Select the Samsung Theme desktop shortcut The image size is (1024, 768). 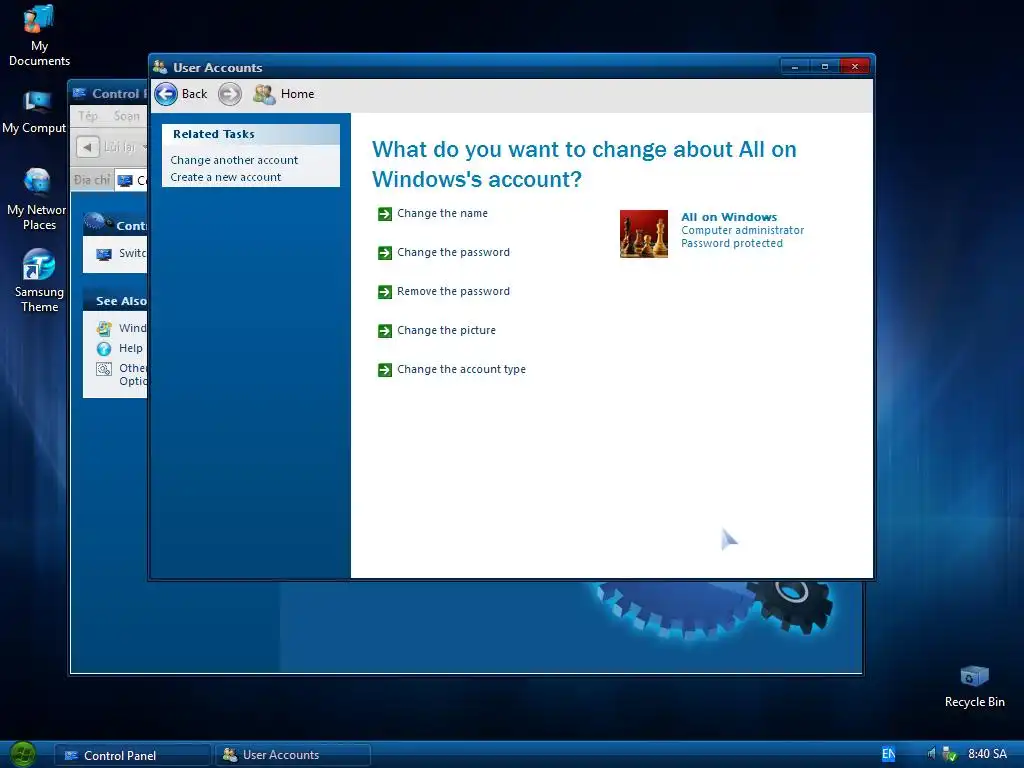(x=39, y=281)
